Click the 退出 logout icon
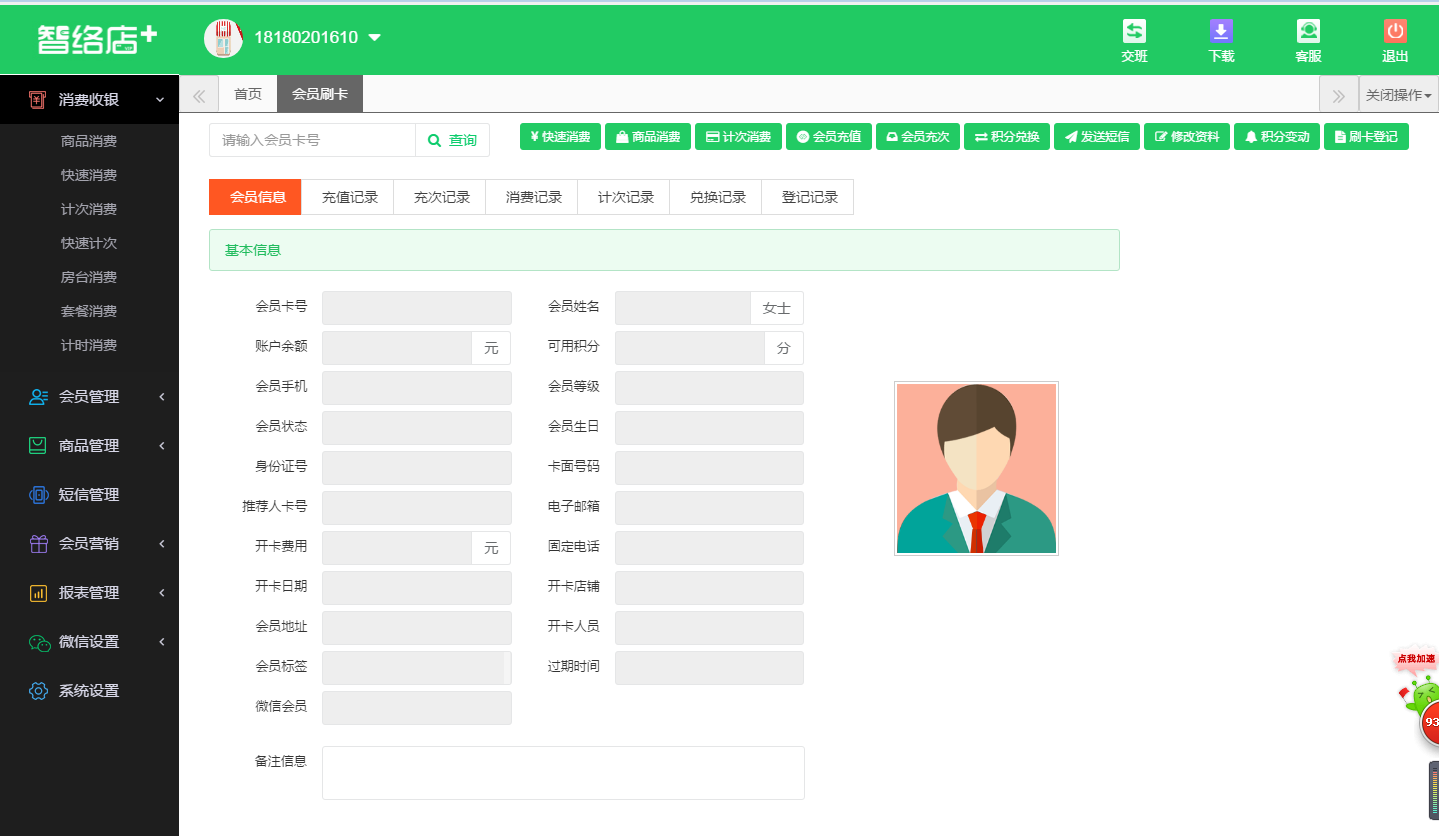This screenshot has height=836, width=1439. pyautogui.click(x=1394, y=32)
